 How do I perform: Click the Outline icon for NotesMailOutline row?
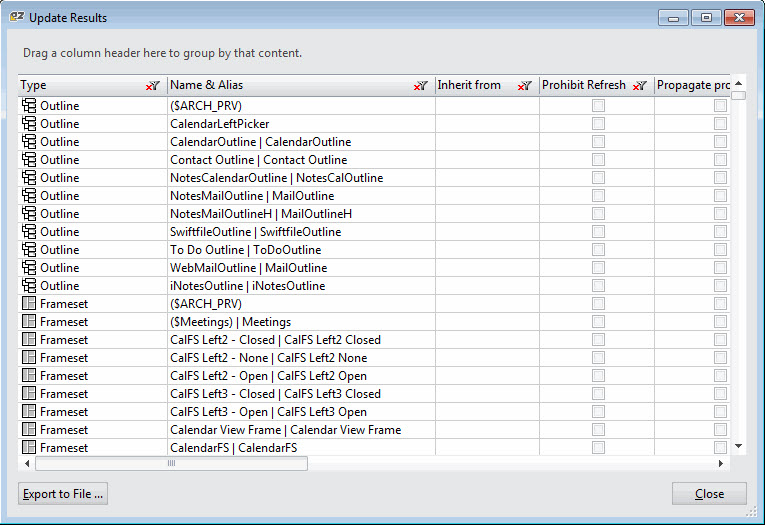tap(29, 196)
